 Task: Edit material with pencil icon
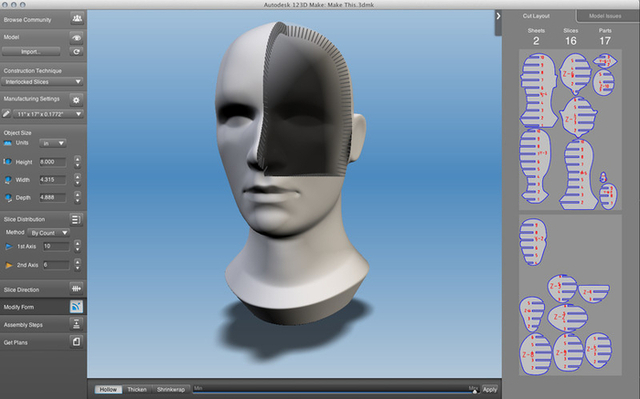[x=6, y=114]
